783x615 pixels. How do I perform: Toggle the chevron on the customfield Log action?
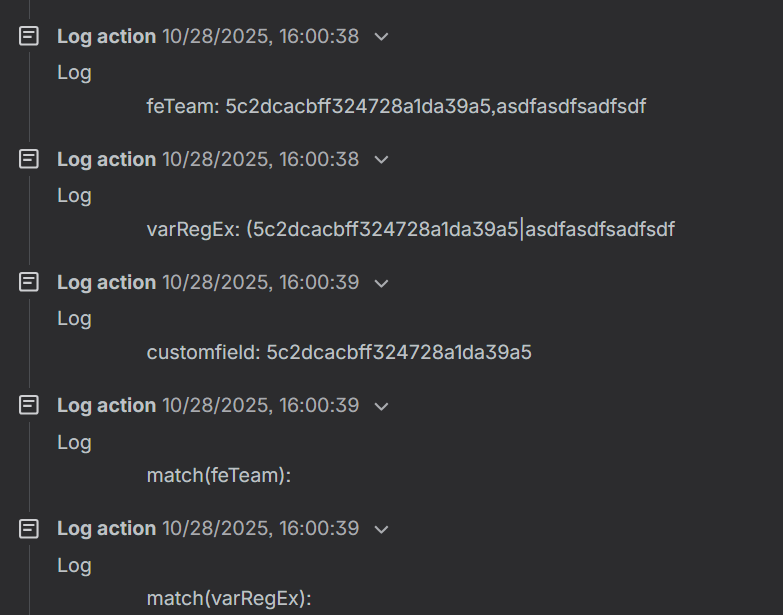(380, 283)
